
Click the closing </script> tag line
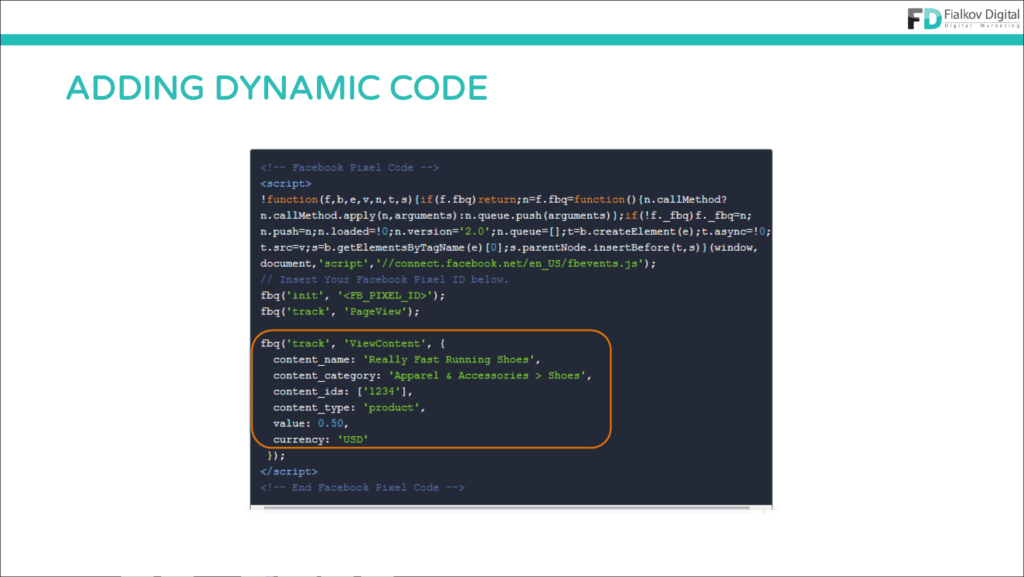[289, 471]
